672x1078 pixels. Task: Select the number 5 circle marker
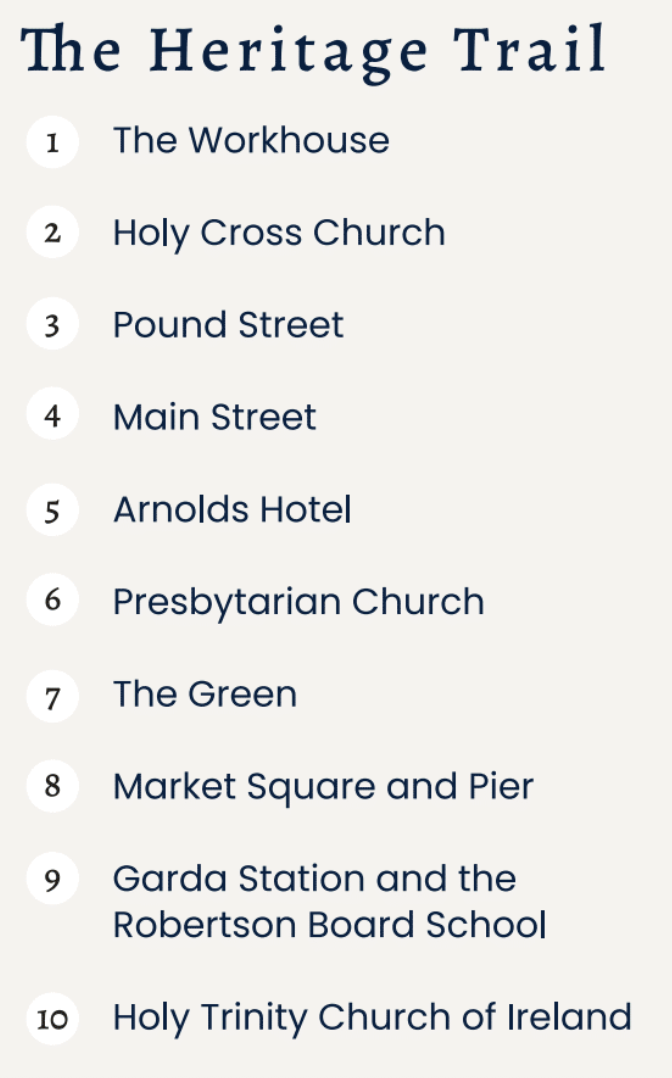(52, 510)
